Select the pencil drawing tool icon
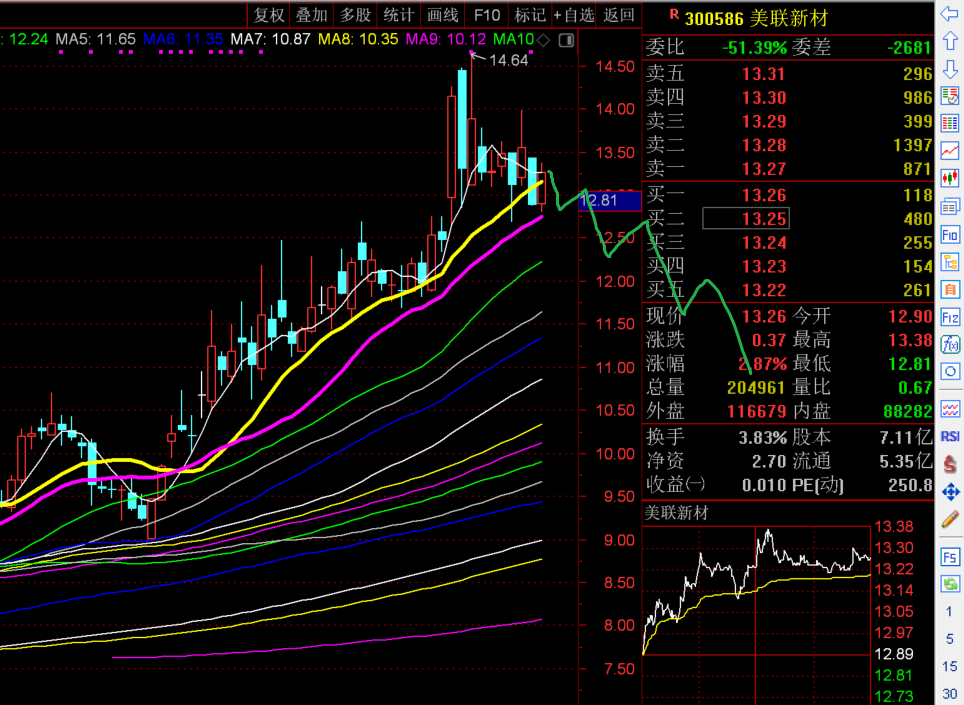Screen dimensions: 964x705 point(950,519)
